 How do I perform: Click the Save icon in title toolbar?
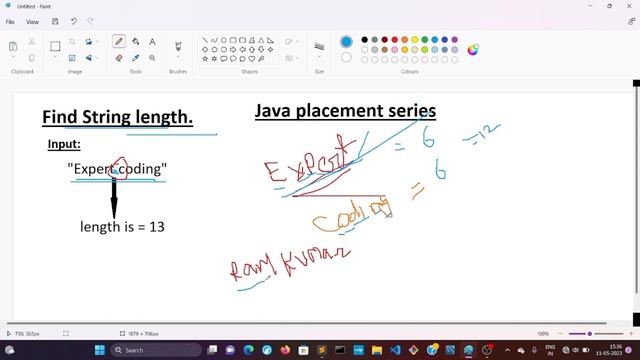[x=55, y=22]
